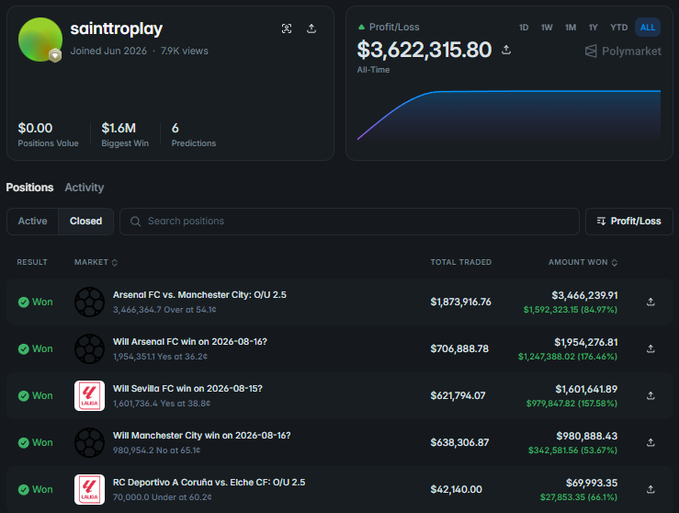
Task: Show Active positions
Action: (x=32, y=221)
